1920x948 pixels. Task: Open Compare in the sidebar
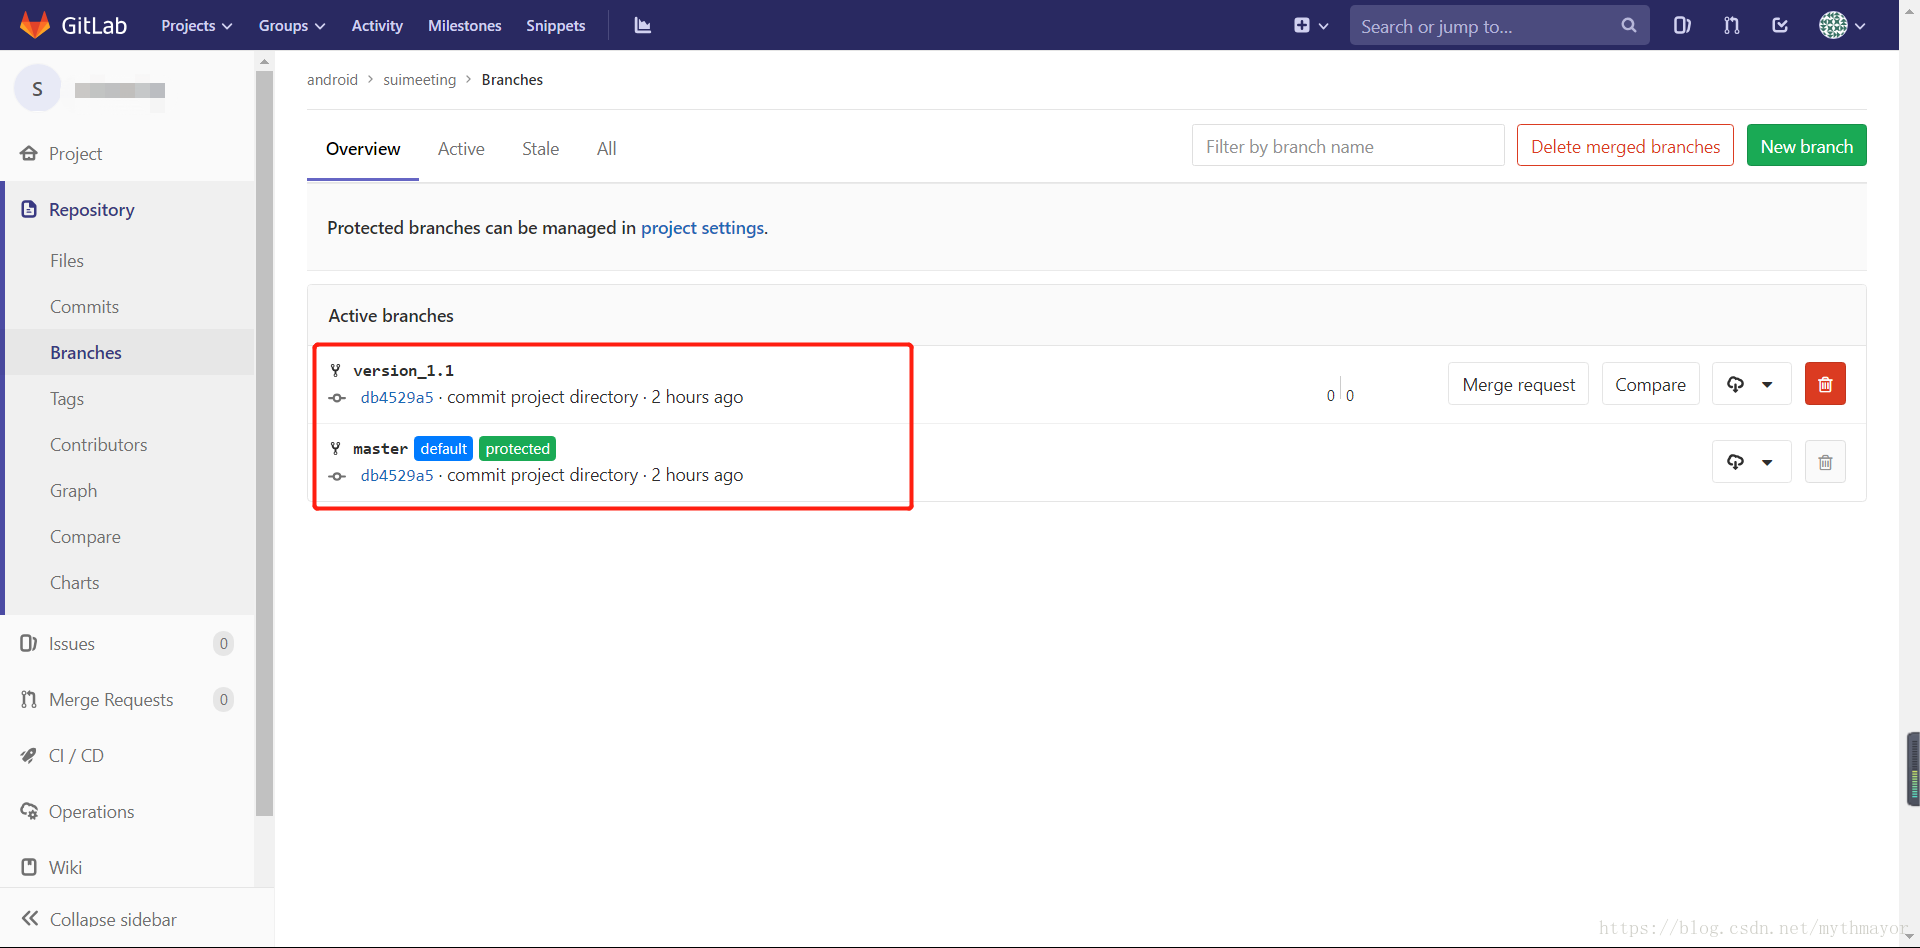point(85,537)
